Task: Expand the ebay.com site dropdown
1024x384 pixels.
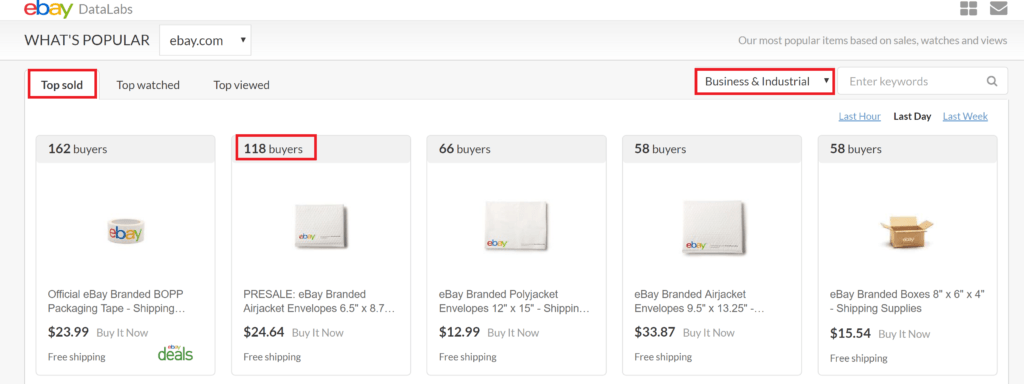Action: 205,40
